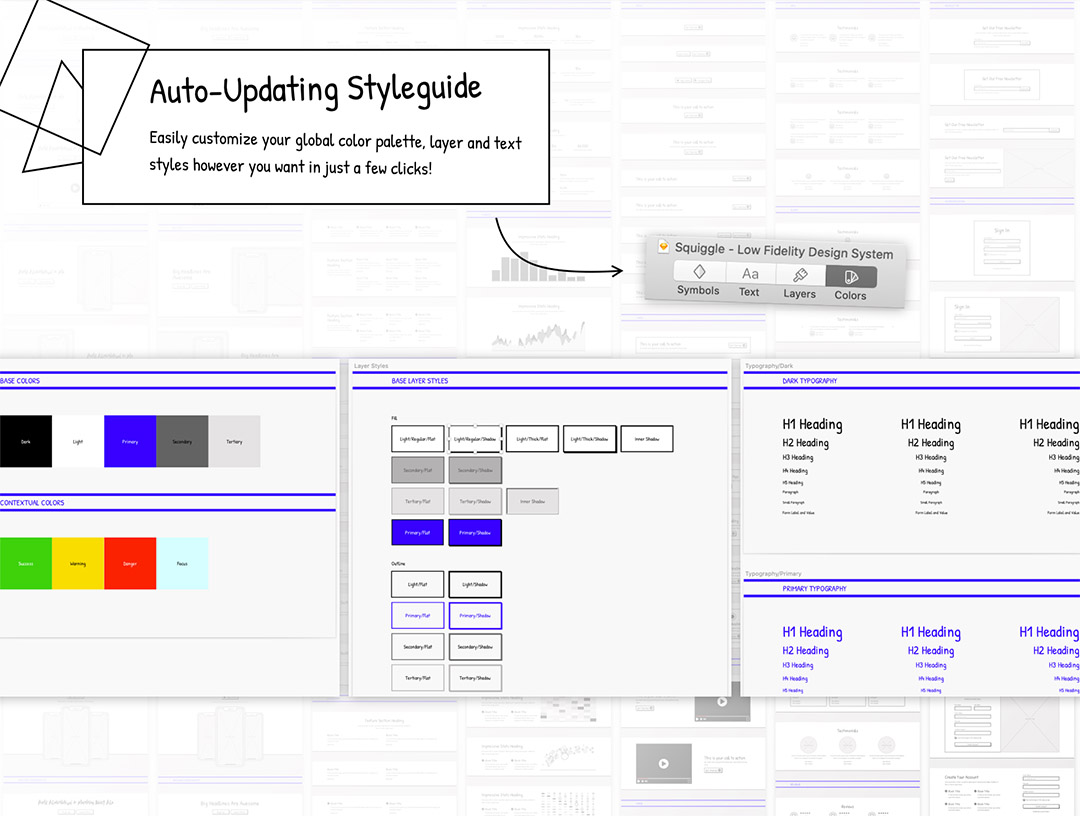
Task: Select the Secondary/Flat gray filled style box
Action: (417, 470)
